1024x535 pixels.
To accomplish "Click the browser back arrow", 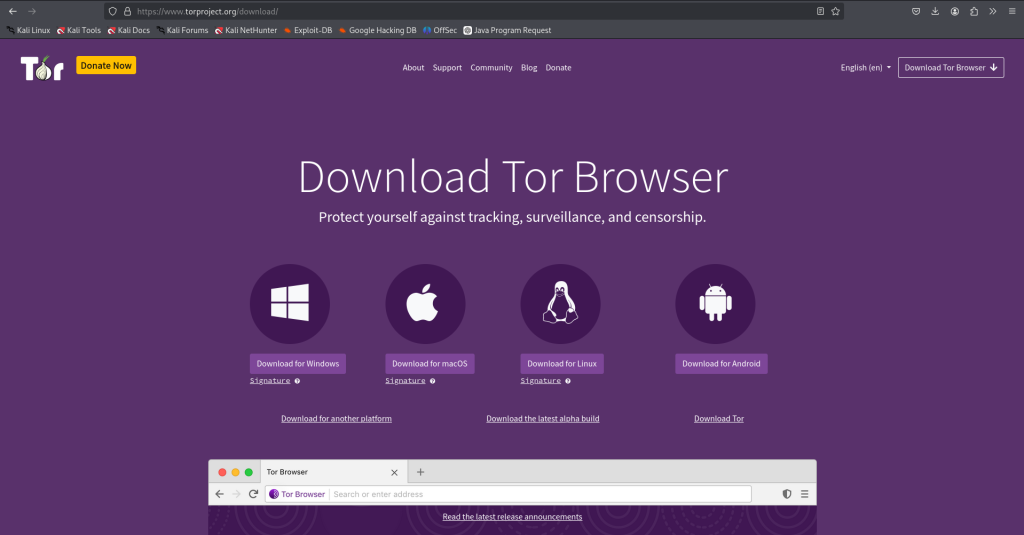I will point(12,11).
